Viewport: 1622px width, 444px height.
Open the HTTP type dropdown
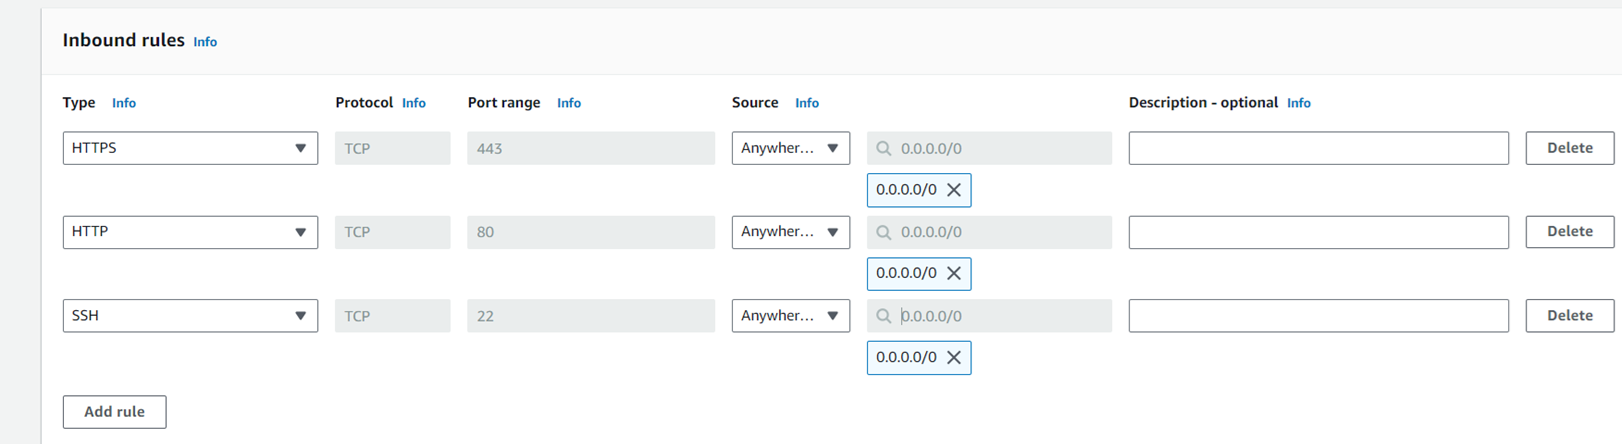(190, 232)
